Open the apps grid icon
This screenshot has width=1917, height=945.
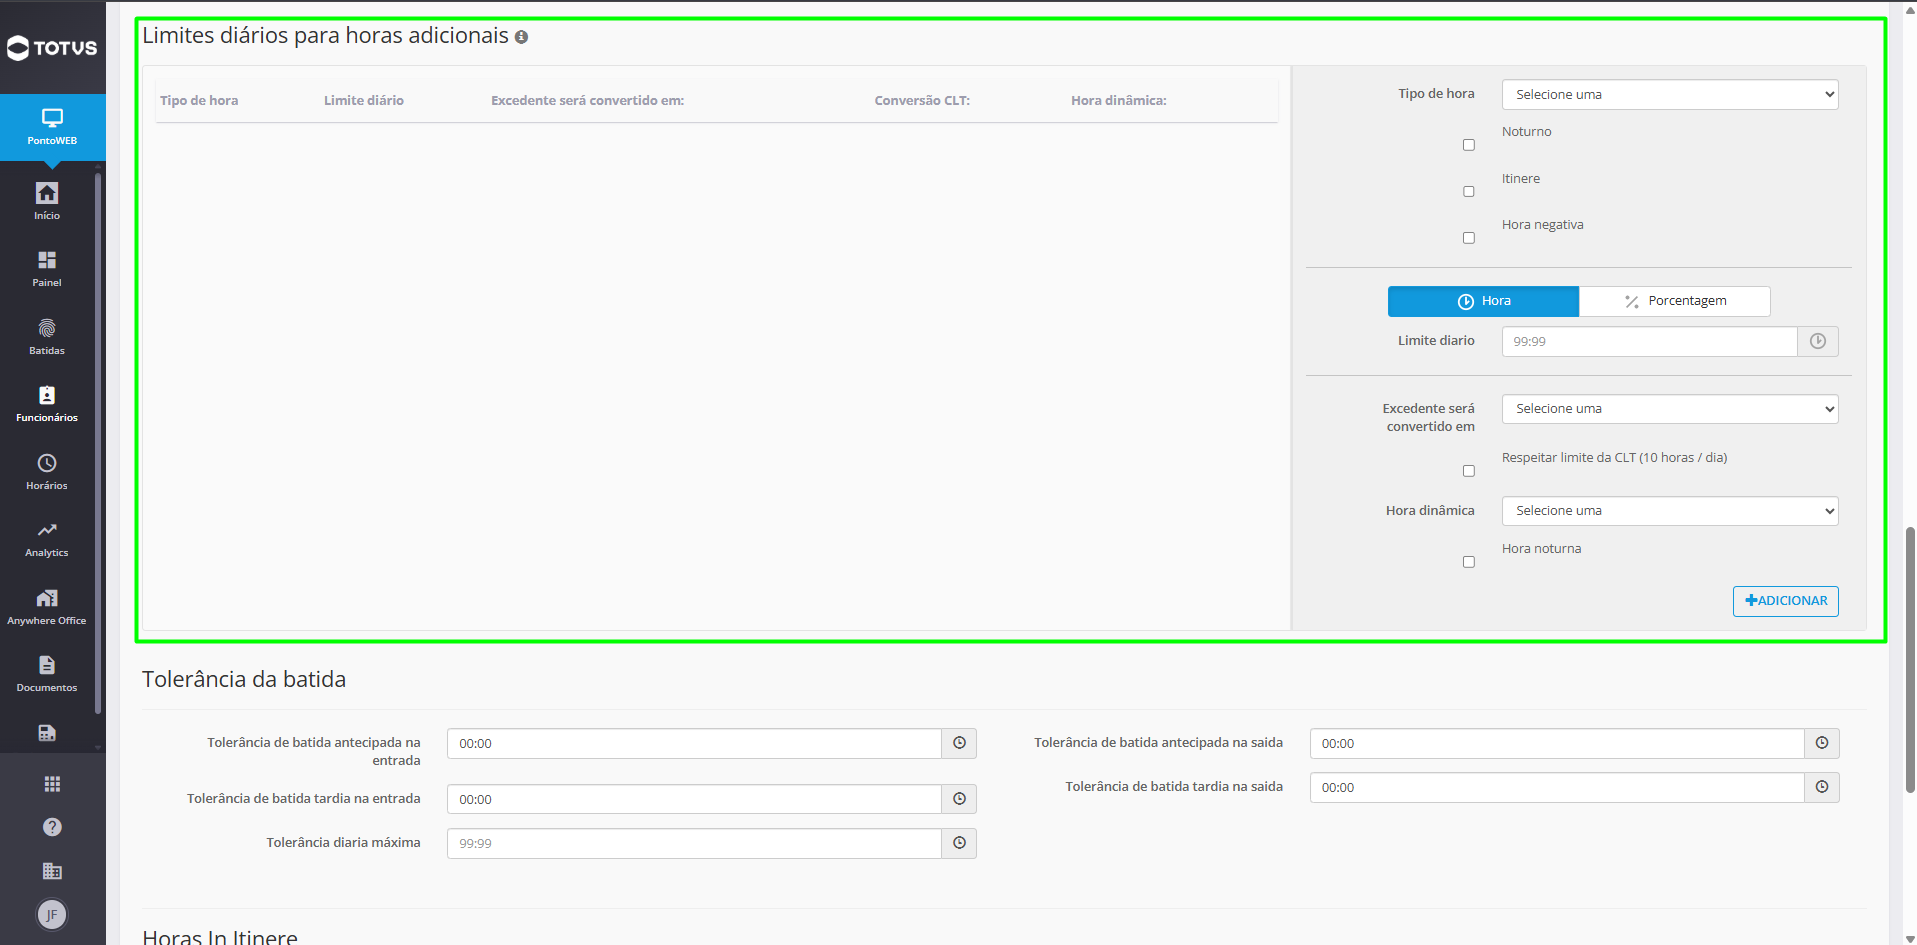pos(52,784)
